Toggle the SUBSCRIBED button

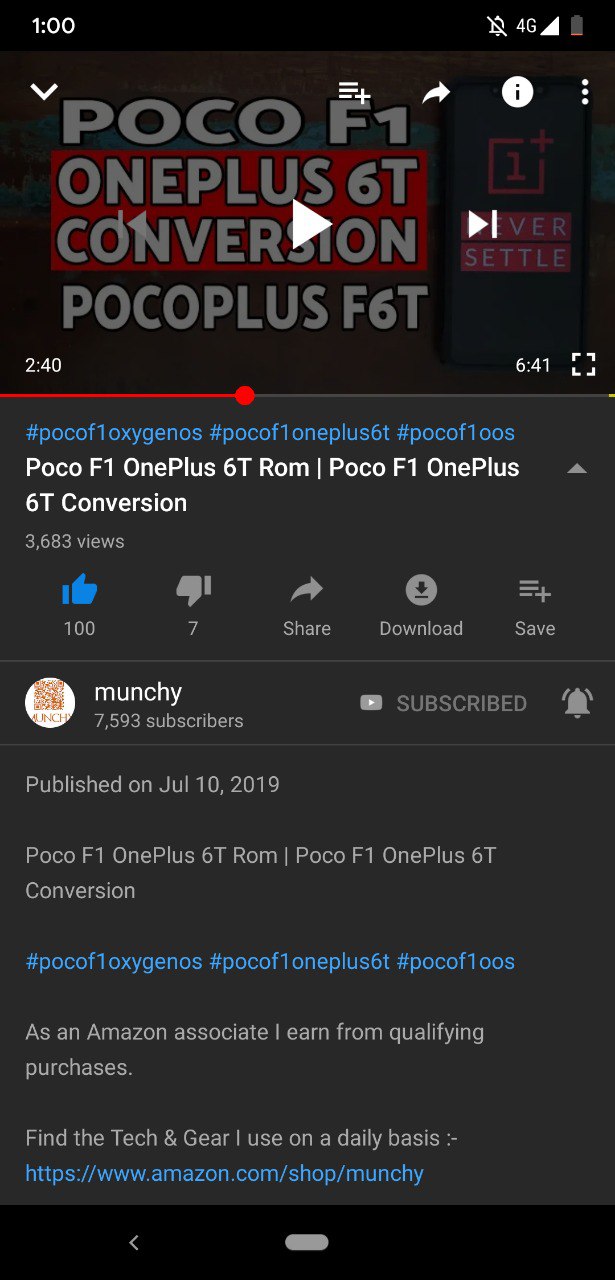443,703
